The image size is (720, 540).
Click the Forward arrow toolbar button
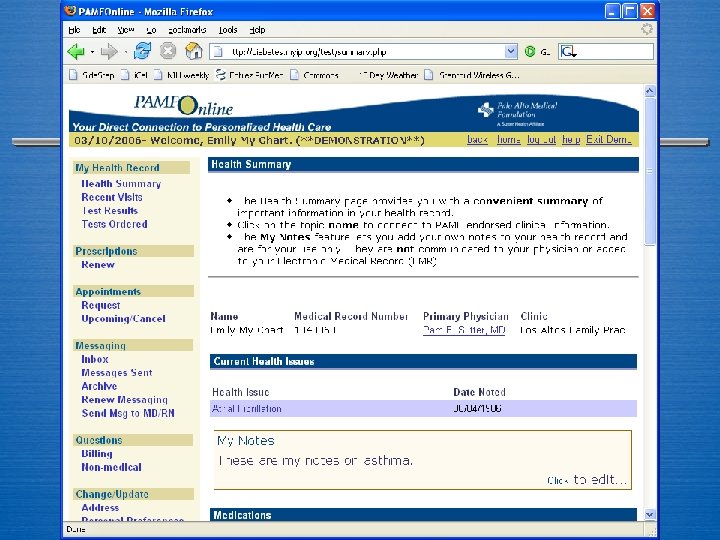pyautogui.click(x=109, y=51)
